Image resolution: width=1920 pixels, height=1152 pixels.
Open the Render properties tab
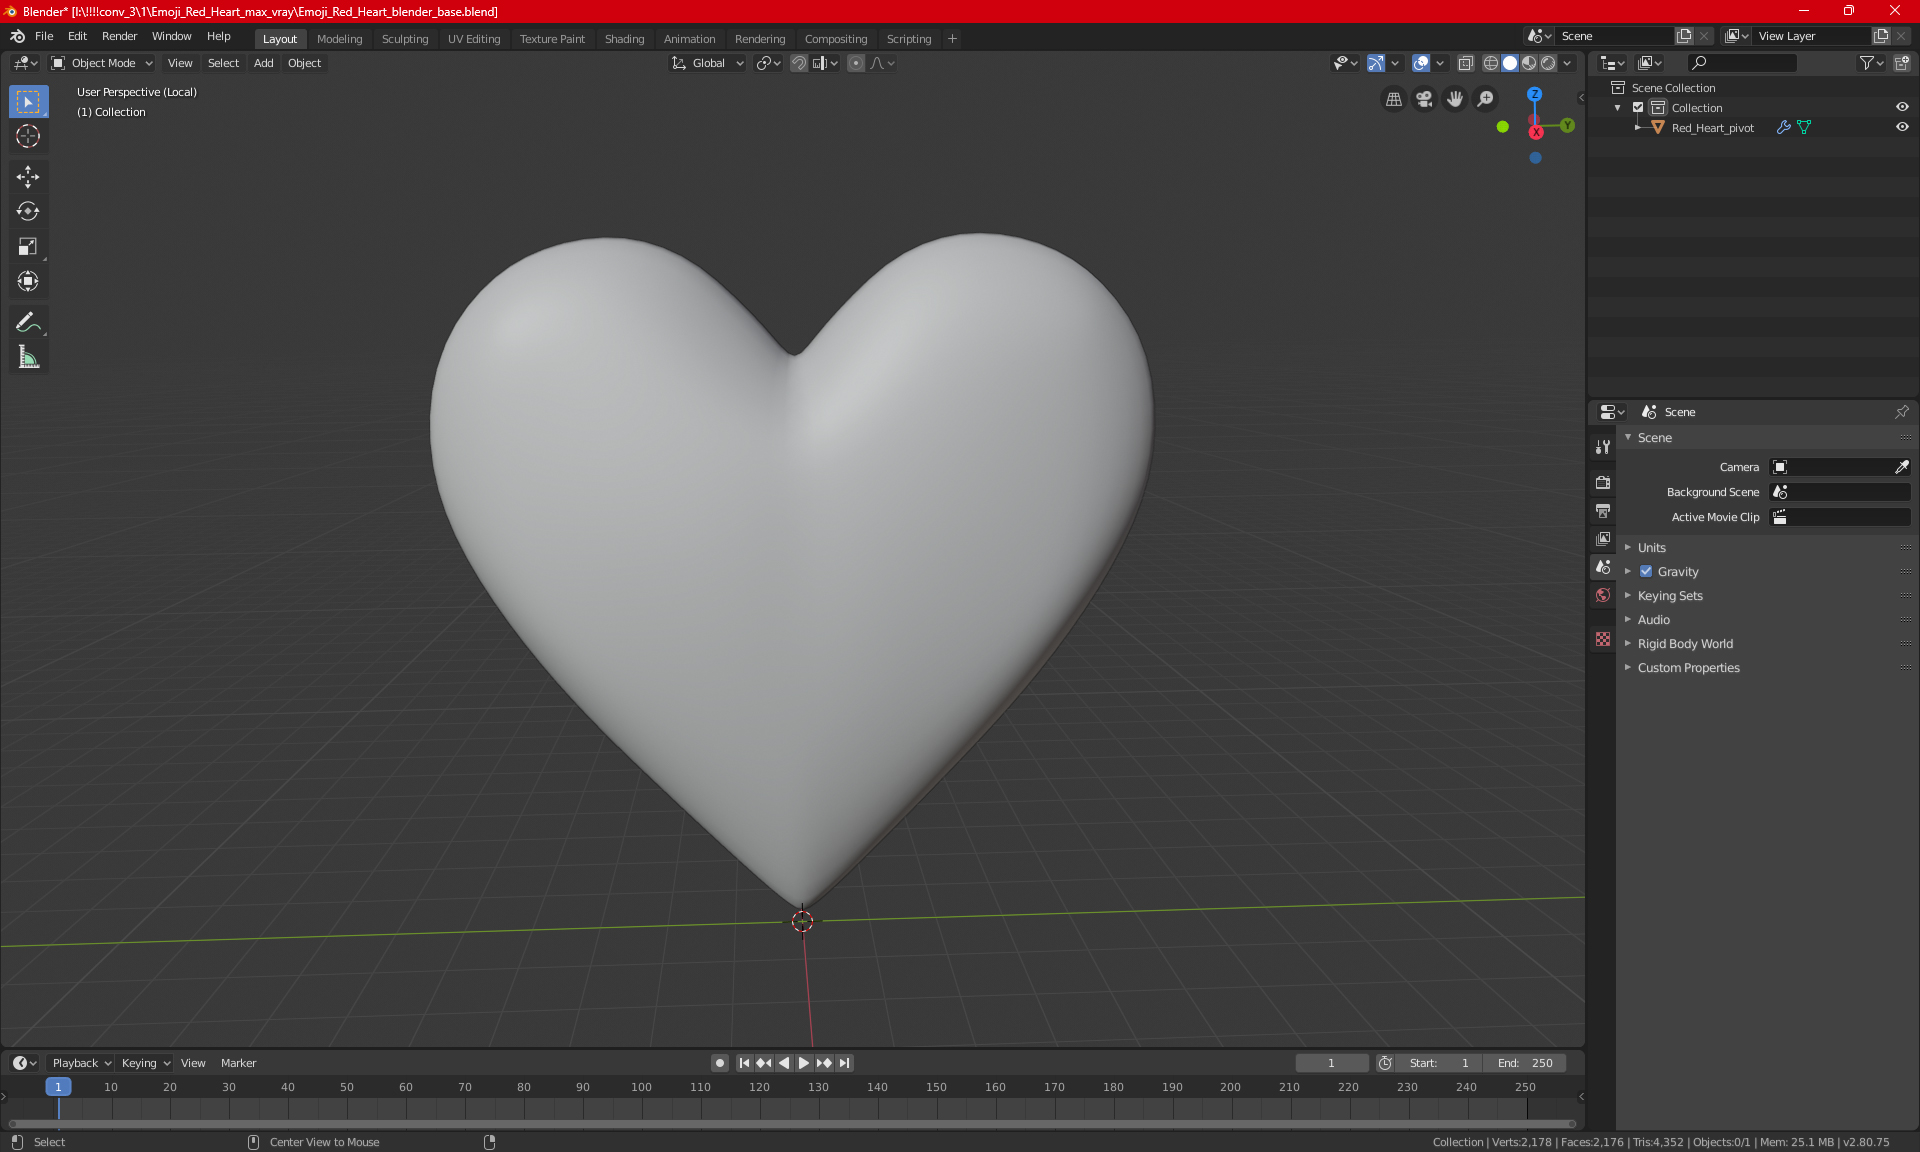pos(1603,482)
